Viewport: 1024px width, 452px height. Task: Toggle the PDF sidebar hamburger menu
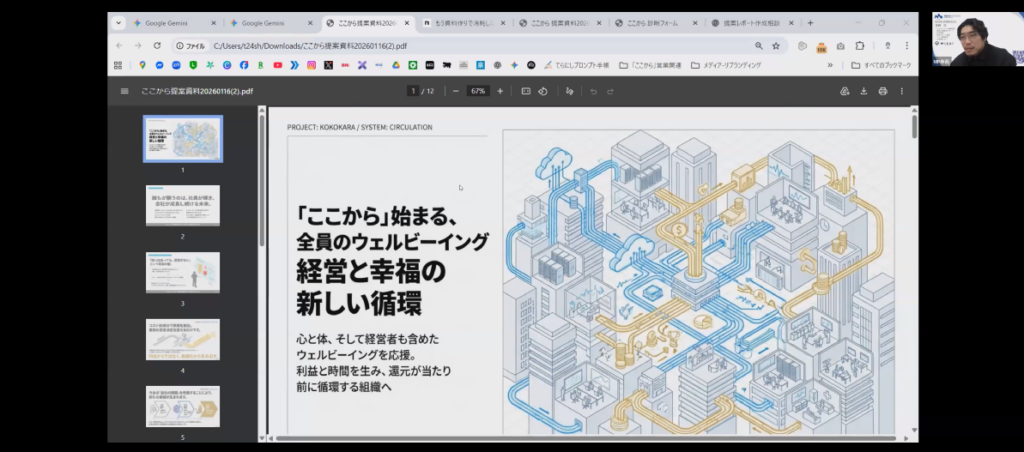tap(124, 91)
